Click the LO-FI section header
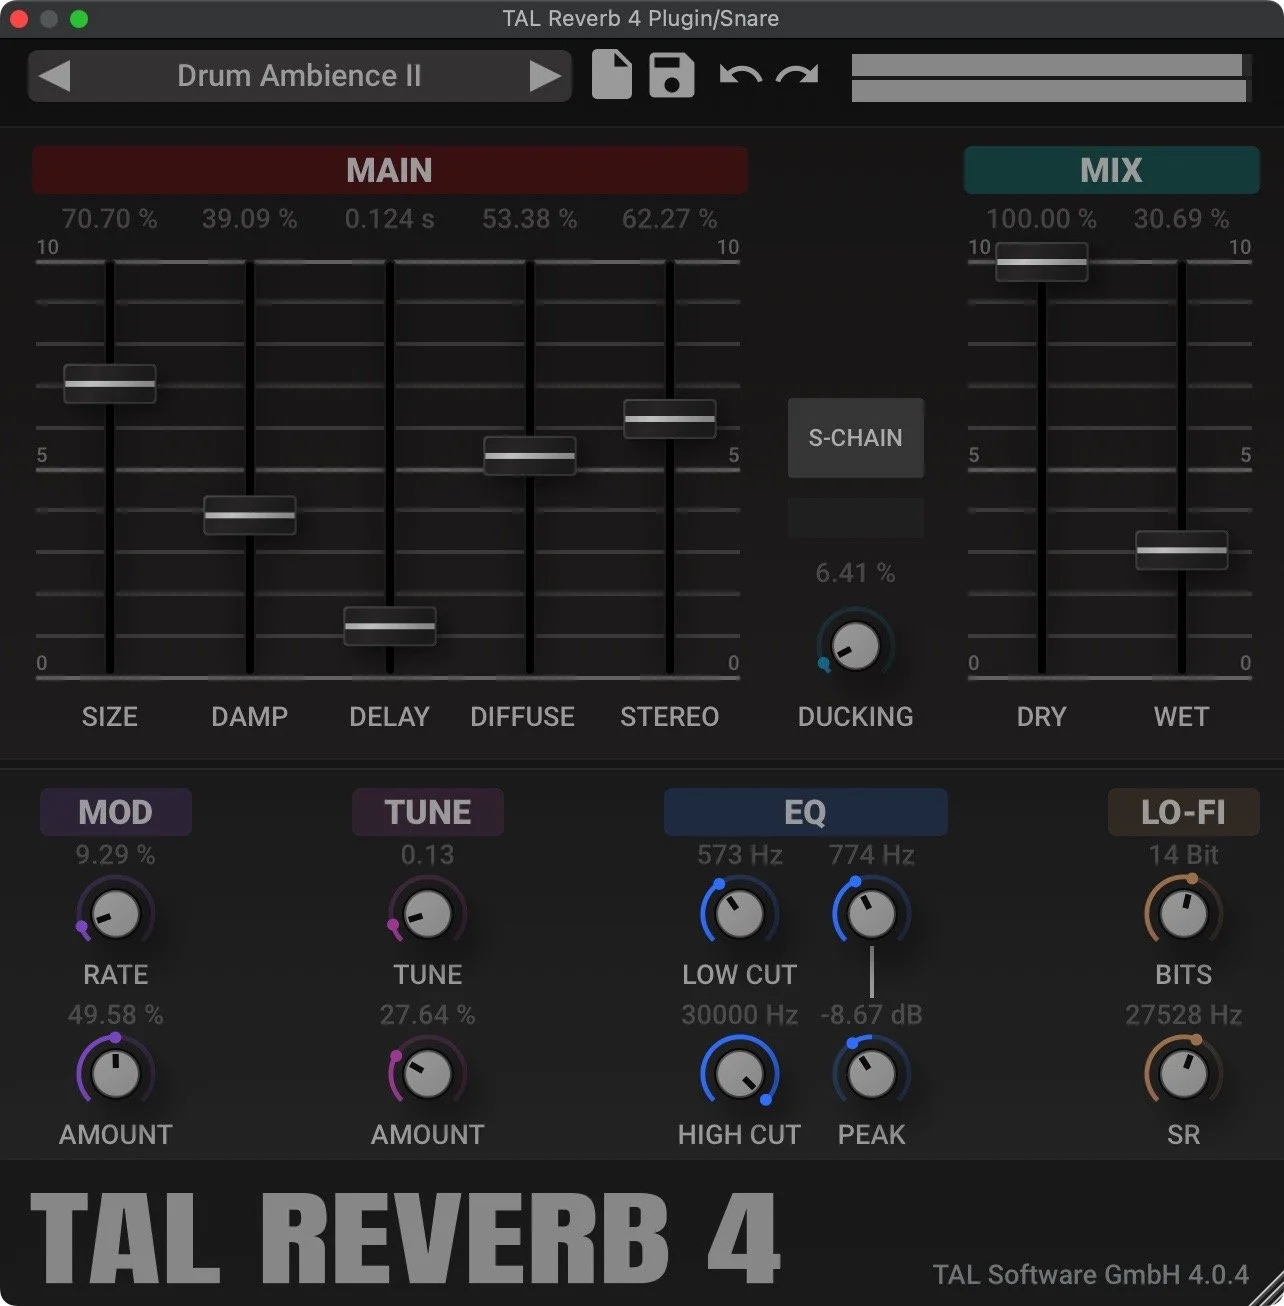This screenshot has width=1284, height=1306. coord(1183,812)
